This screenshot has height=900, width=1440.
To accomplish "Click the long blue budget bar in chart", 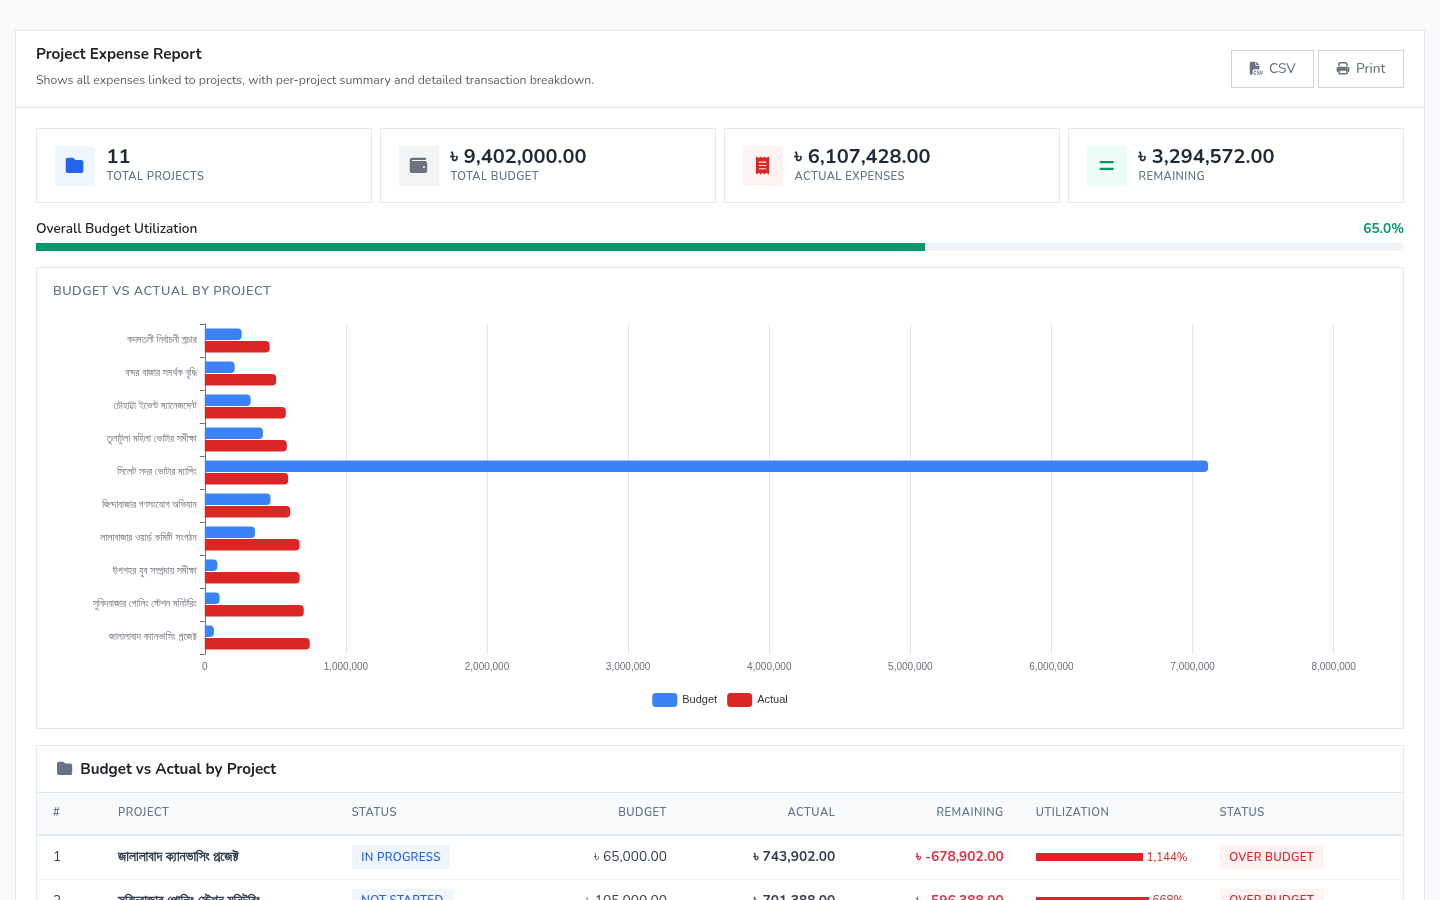I will [x=706, y=466].
